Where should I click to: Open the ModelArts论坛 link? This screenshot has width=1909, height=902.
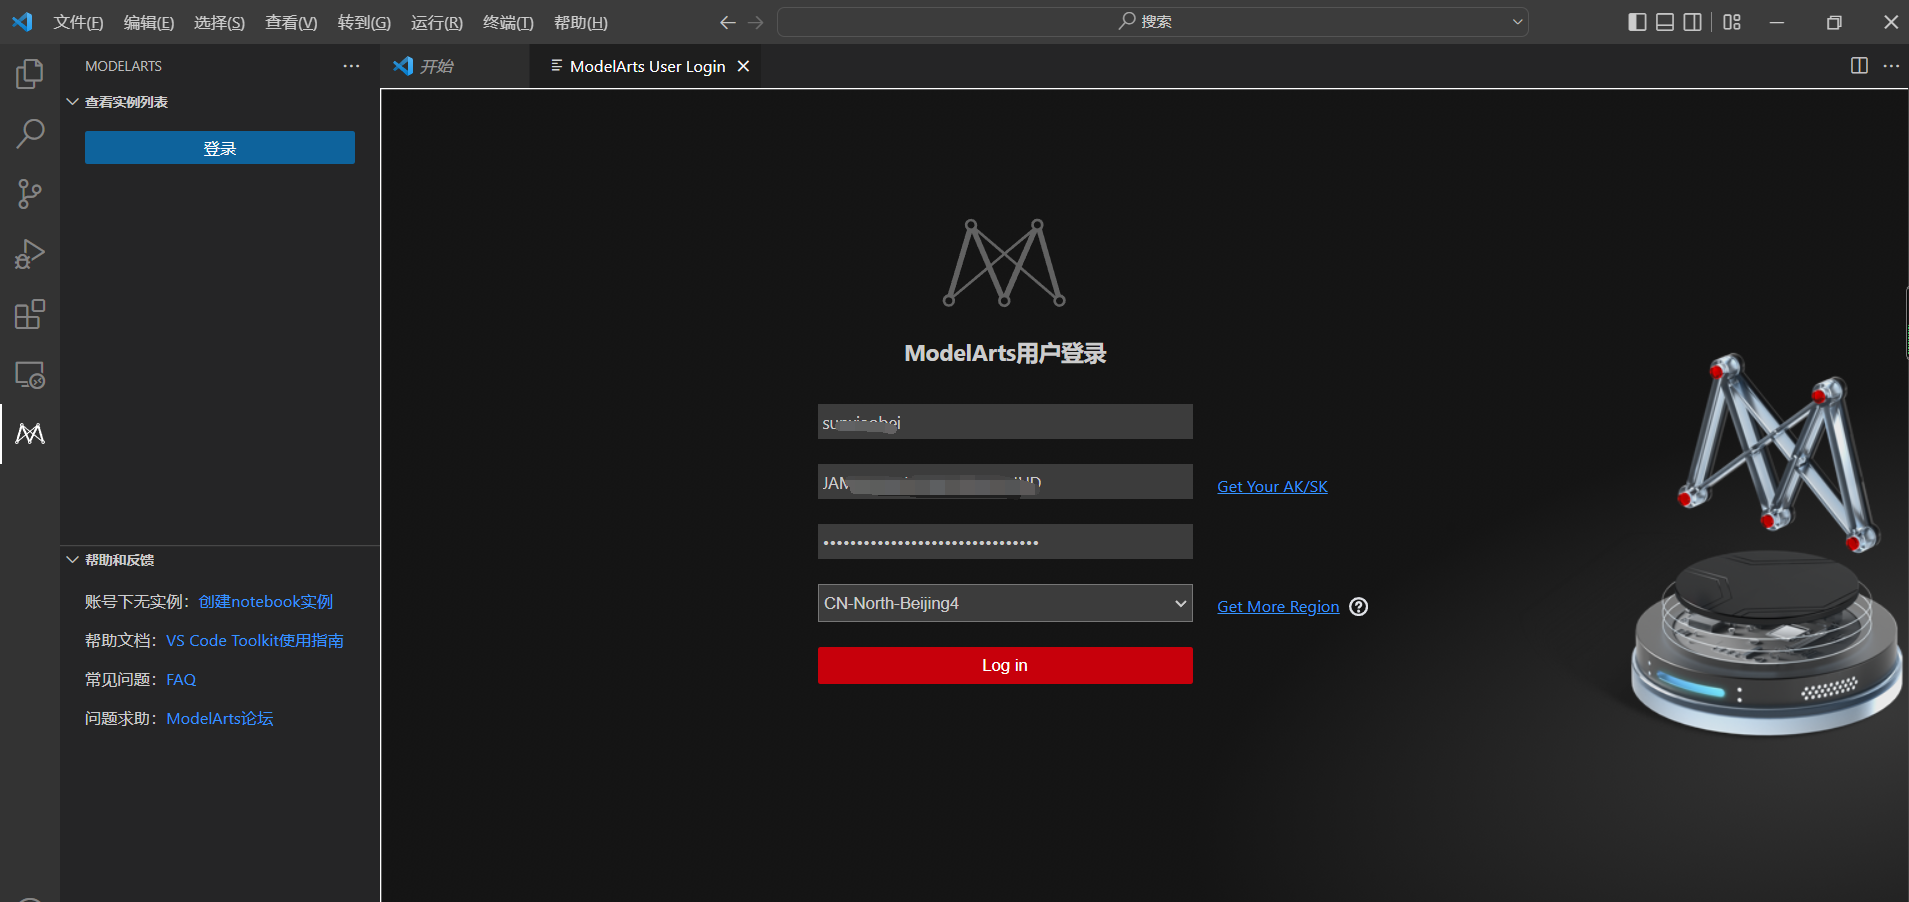click(x=220, y=719)
